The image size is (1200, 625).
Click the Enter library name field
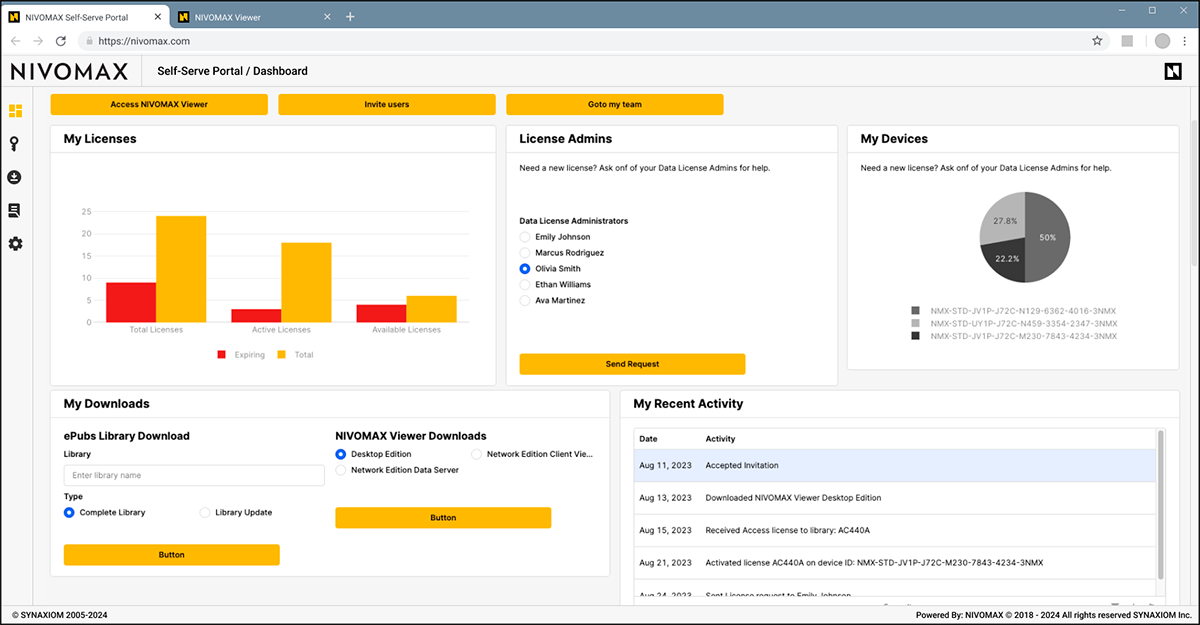[x=193, y=475]
